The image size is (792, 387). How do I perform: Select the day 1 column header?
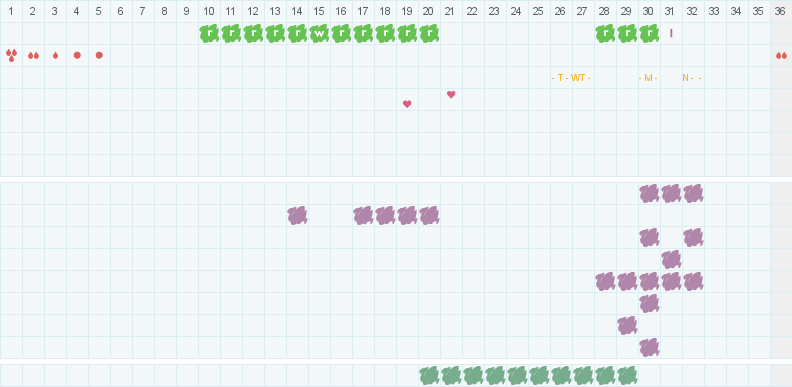pos(11,11)
